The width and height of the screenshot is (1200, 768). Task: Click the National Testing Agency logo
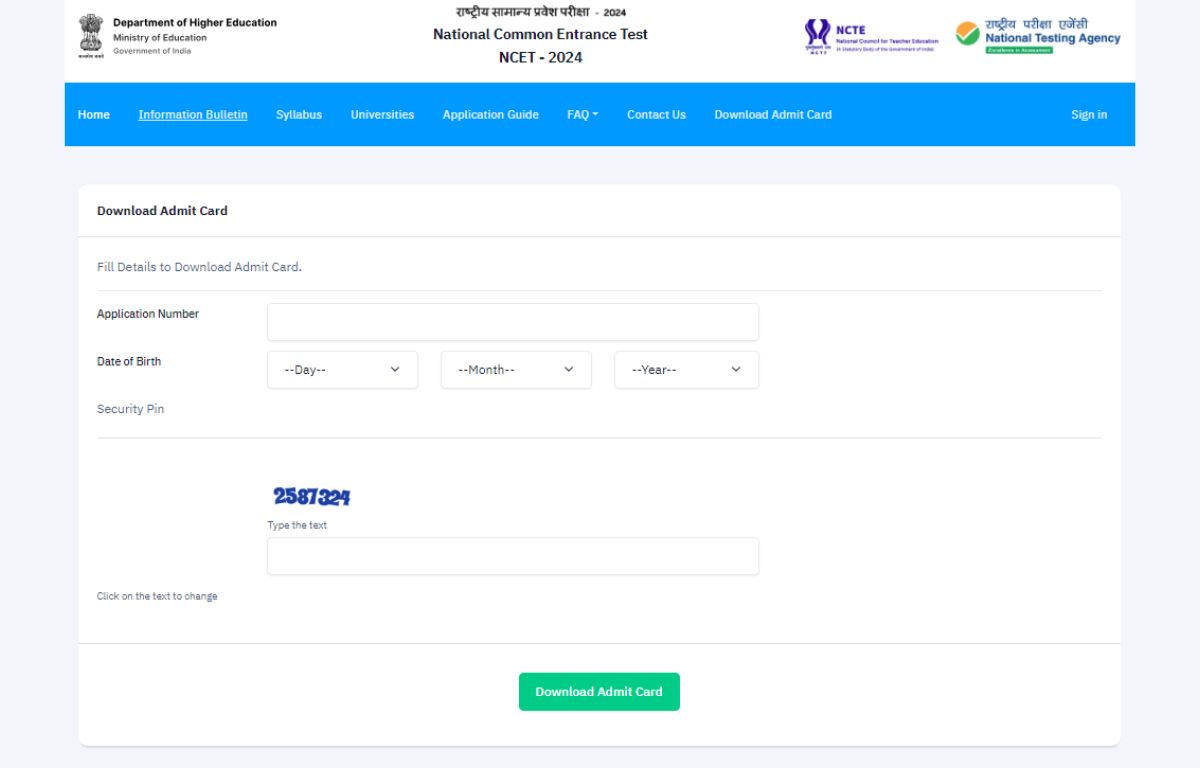click(x=1037, y=35)
